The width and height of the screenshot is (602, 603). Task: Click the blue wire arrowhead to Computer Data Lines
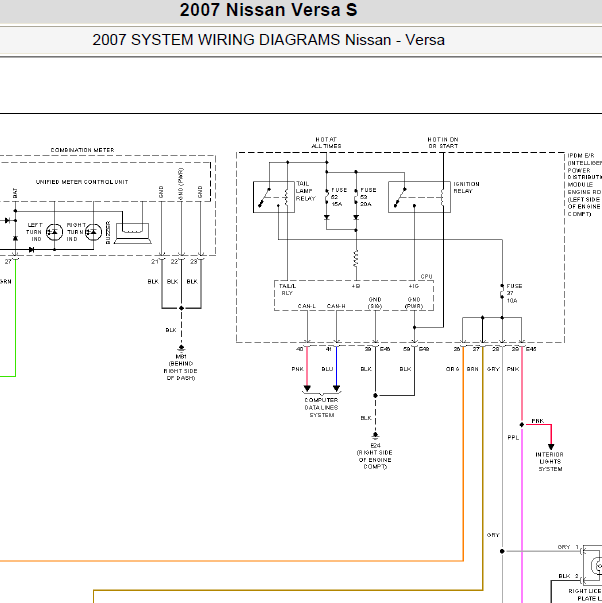pos(337,388)
